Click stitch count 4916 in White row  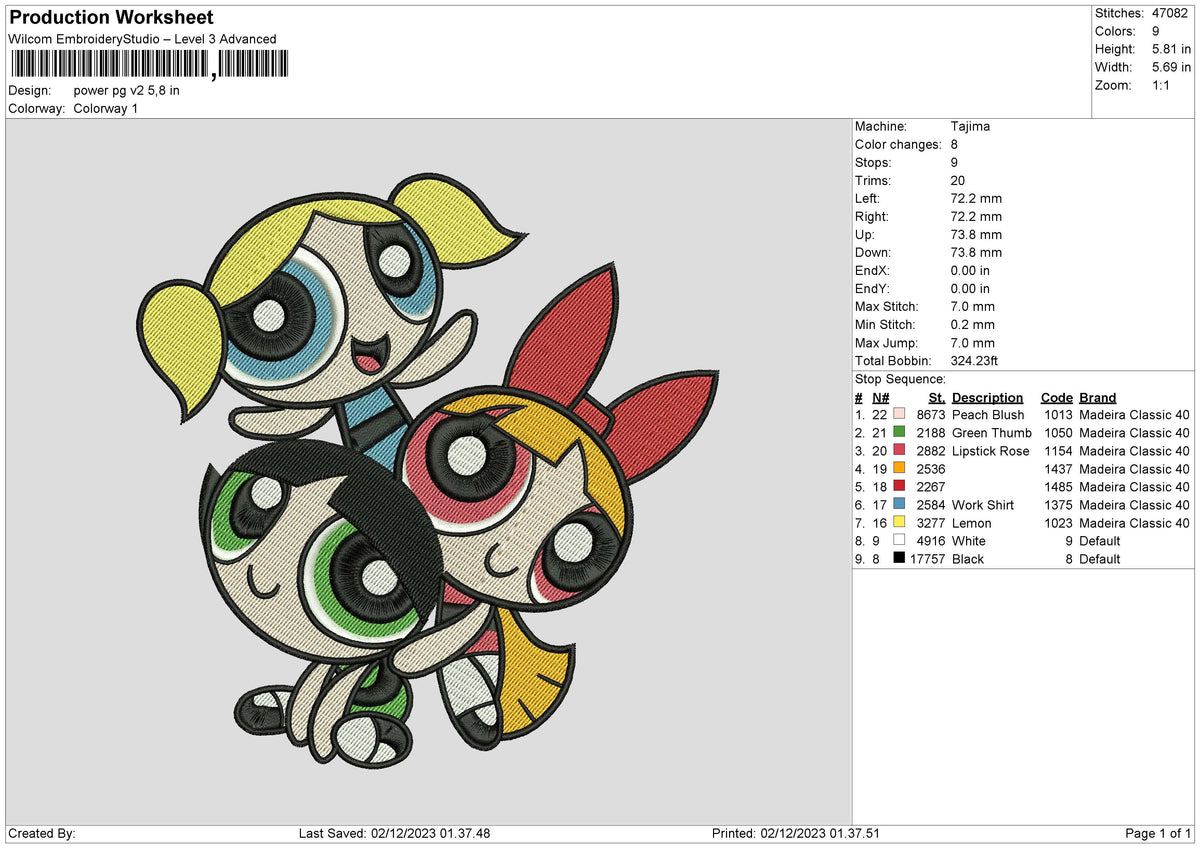(930, 541)
